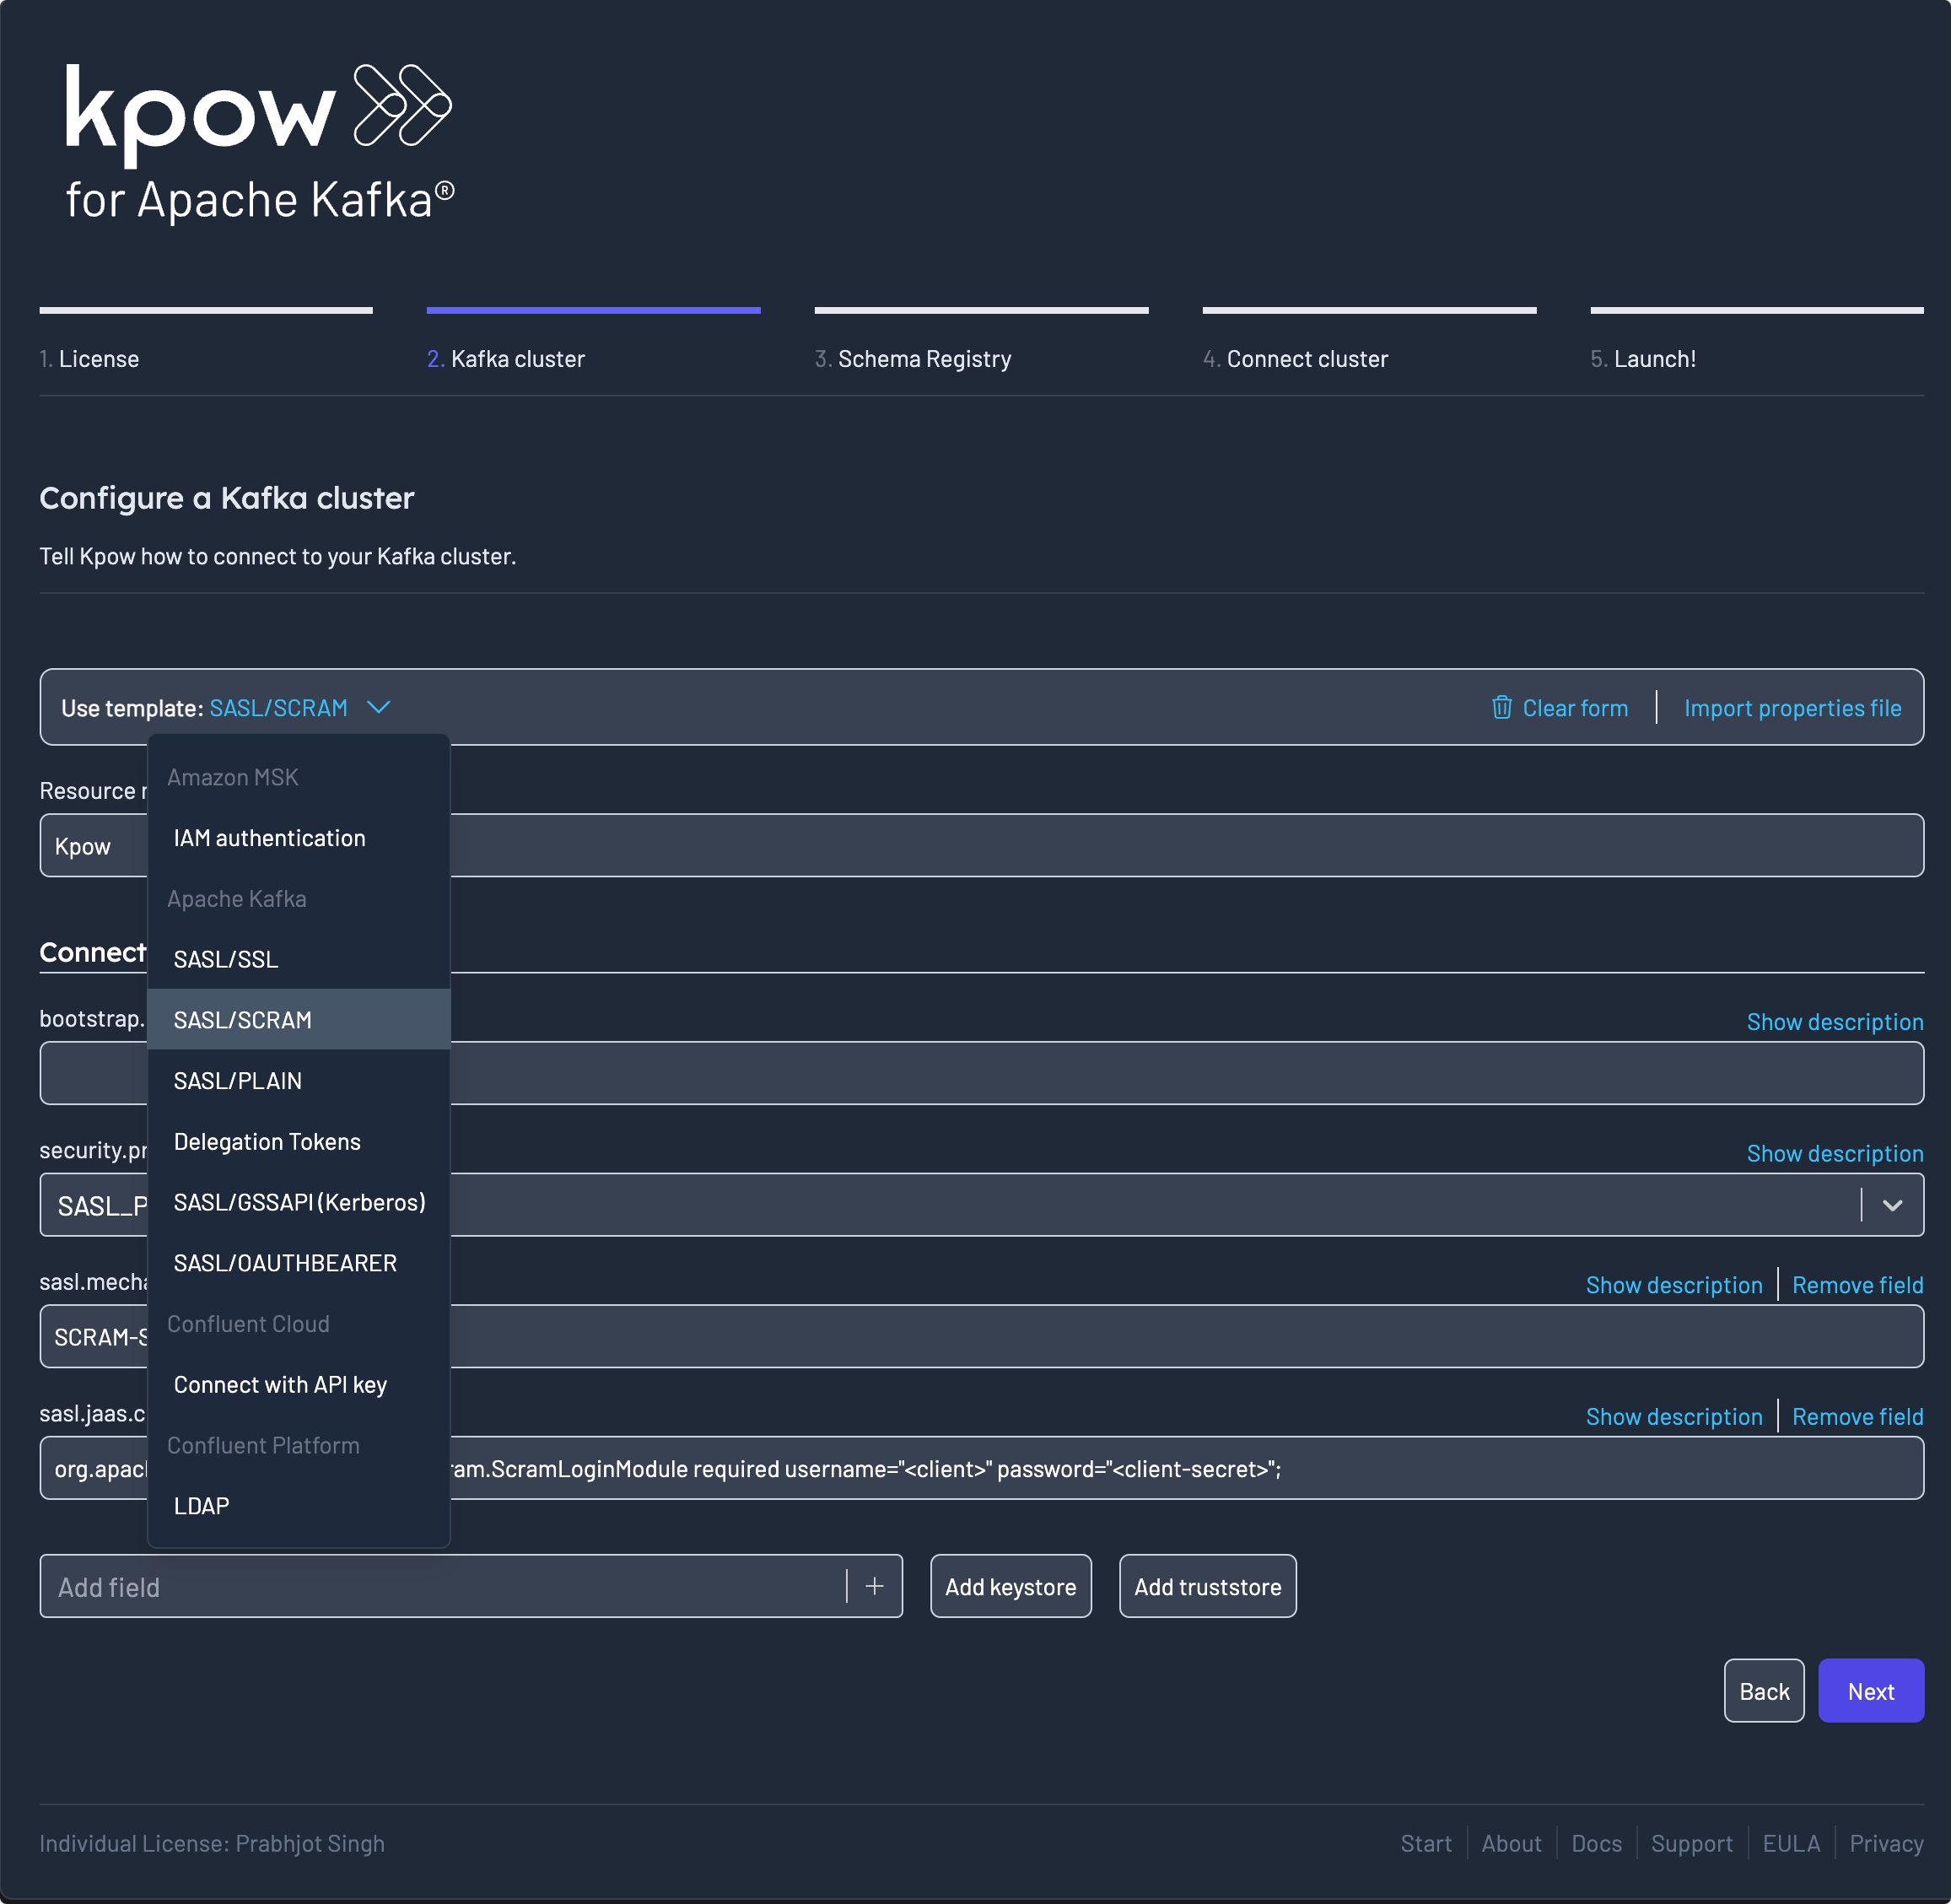This screenshot has width=1951, height=1904.
Task: Click the Add field input area
Action: pos(445,1585)
